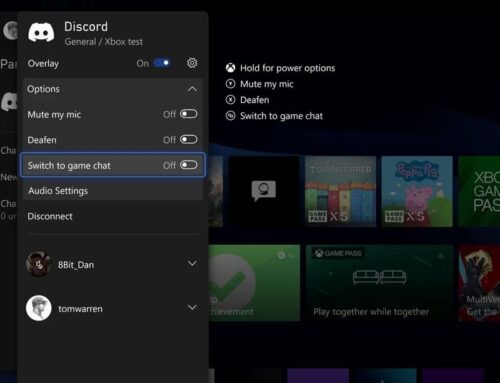Expand tomwarren user options chevron
Viewport: 500px width, 383px height.
[x=192, y=307]
